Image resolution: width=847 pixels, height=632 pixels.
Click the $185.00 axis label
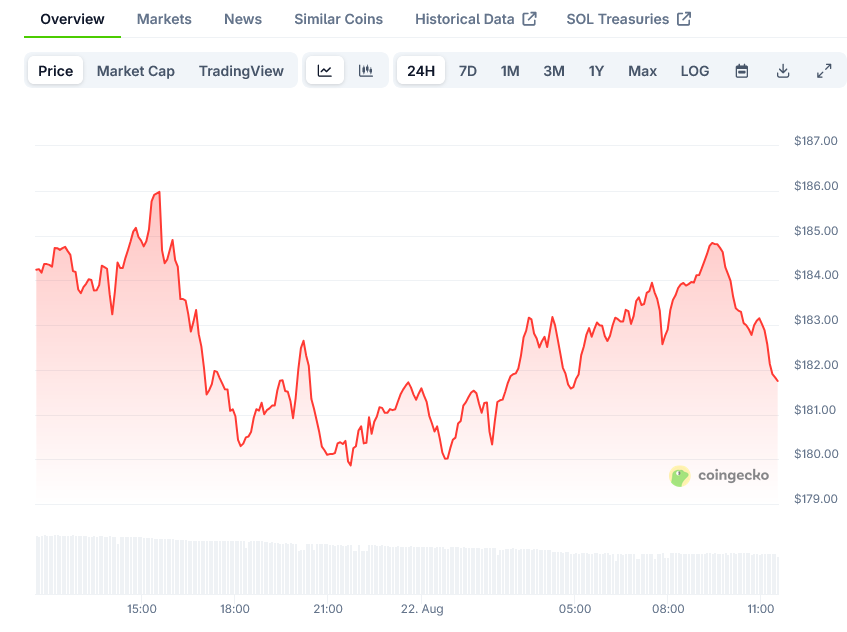[816, 231]
